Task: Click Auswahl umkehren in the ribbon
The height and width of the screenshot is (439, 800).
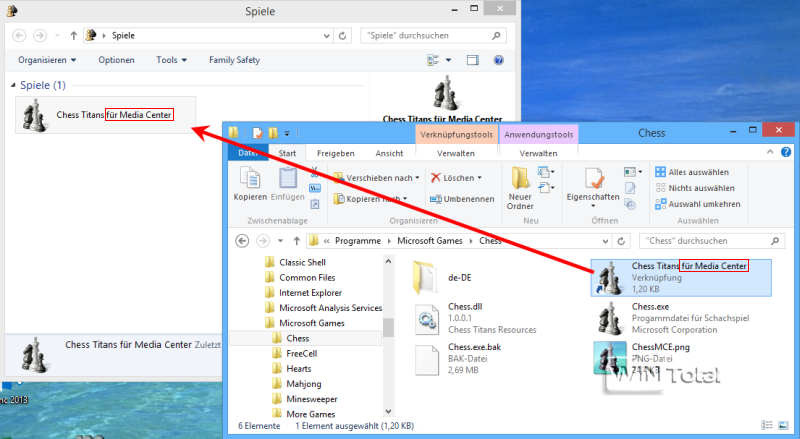Action: (x=698, y=204)
